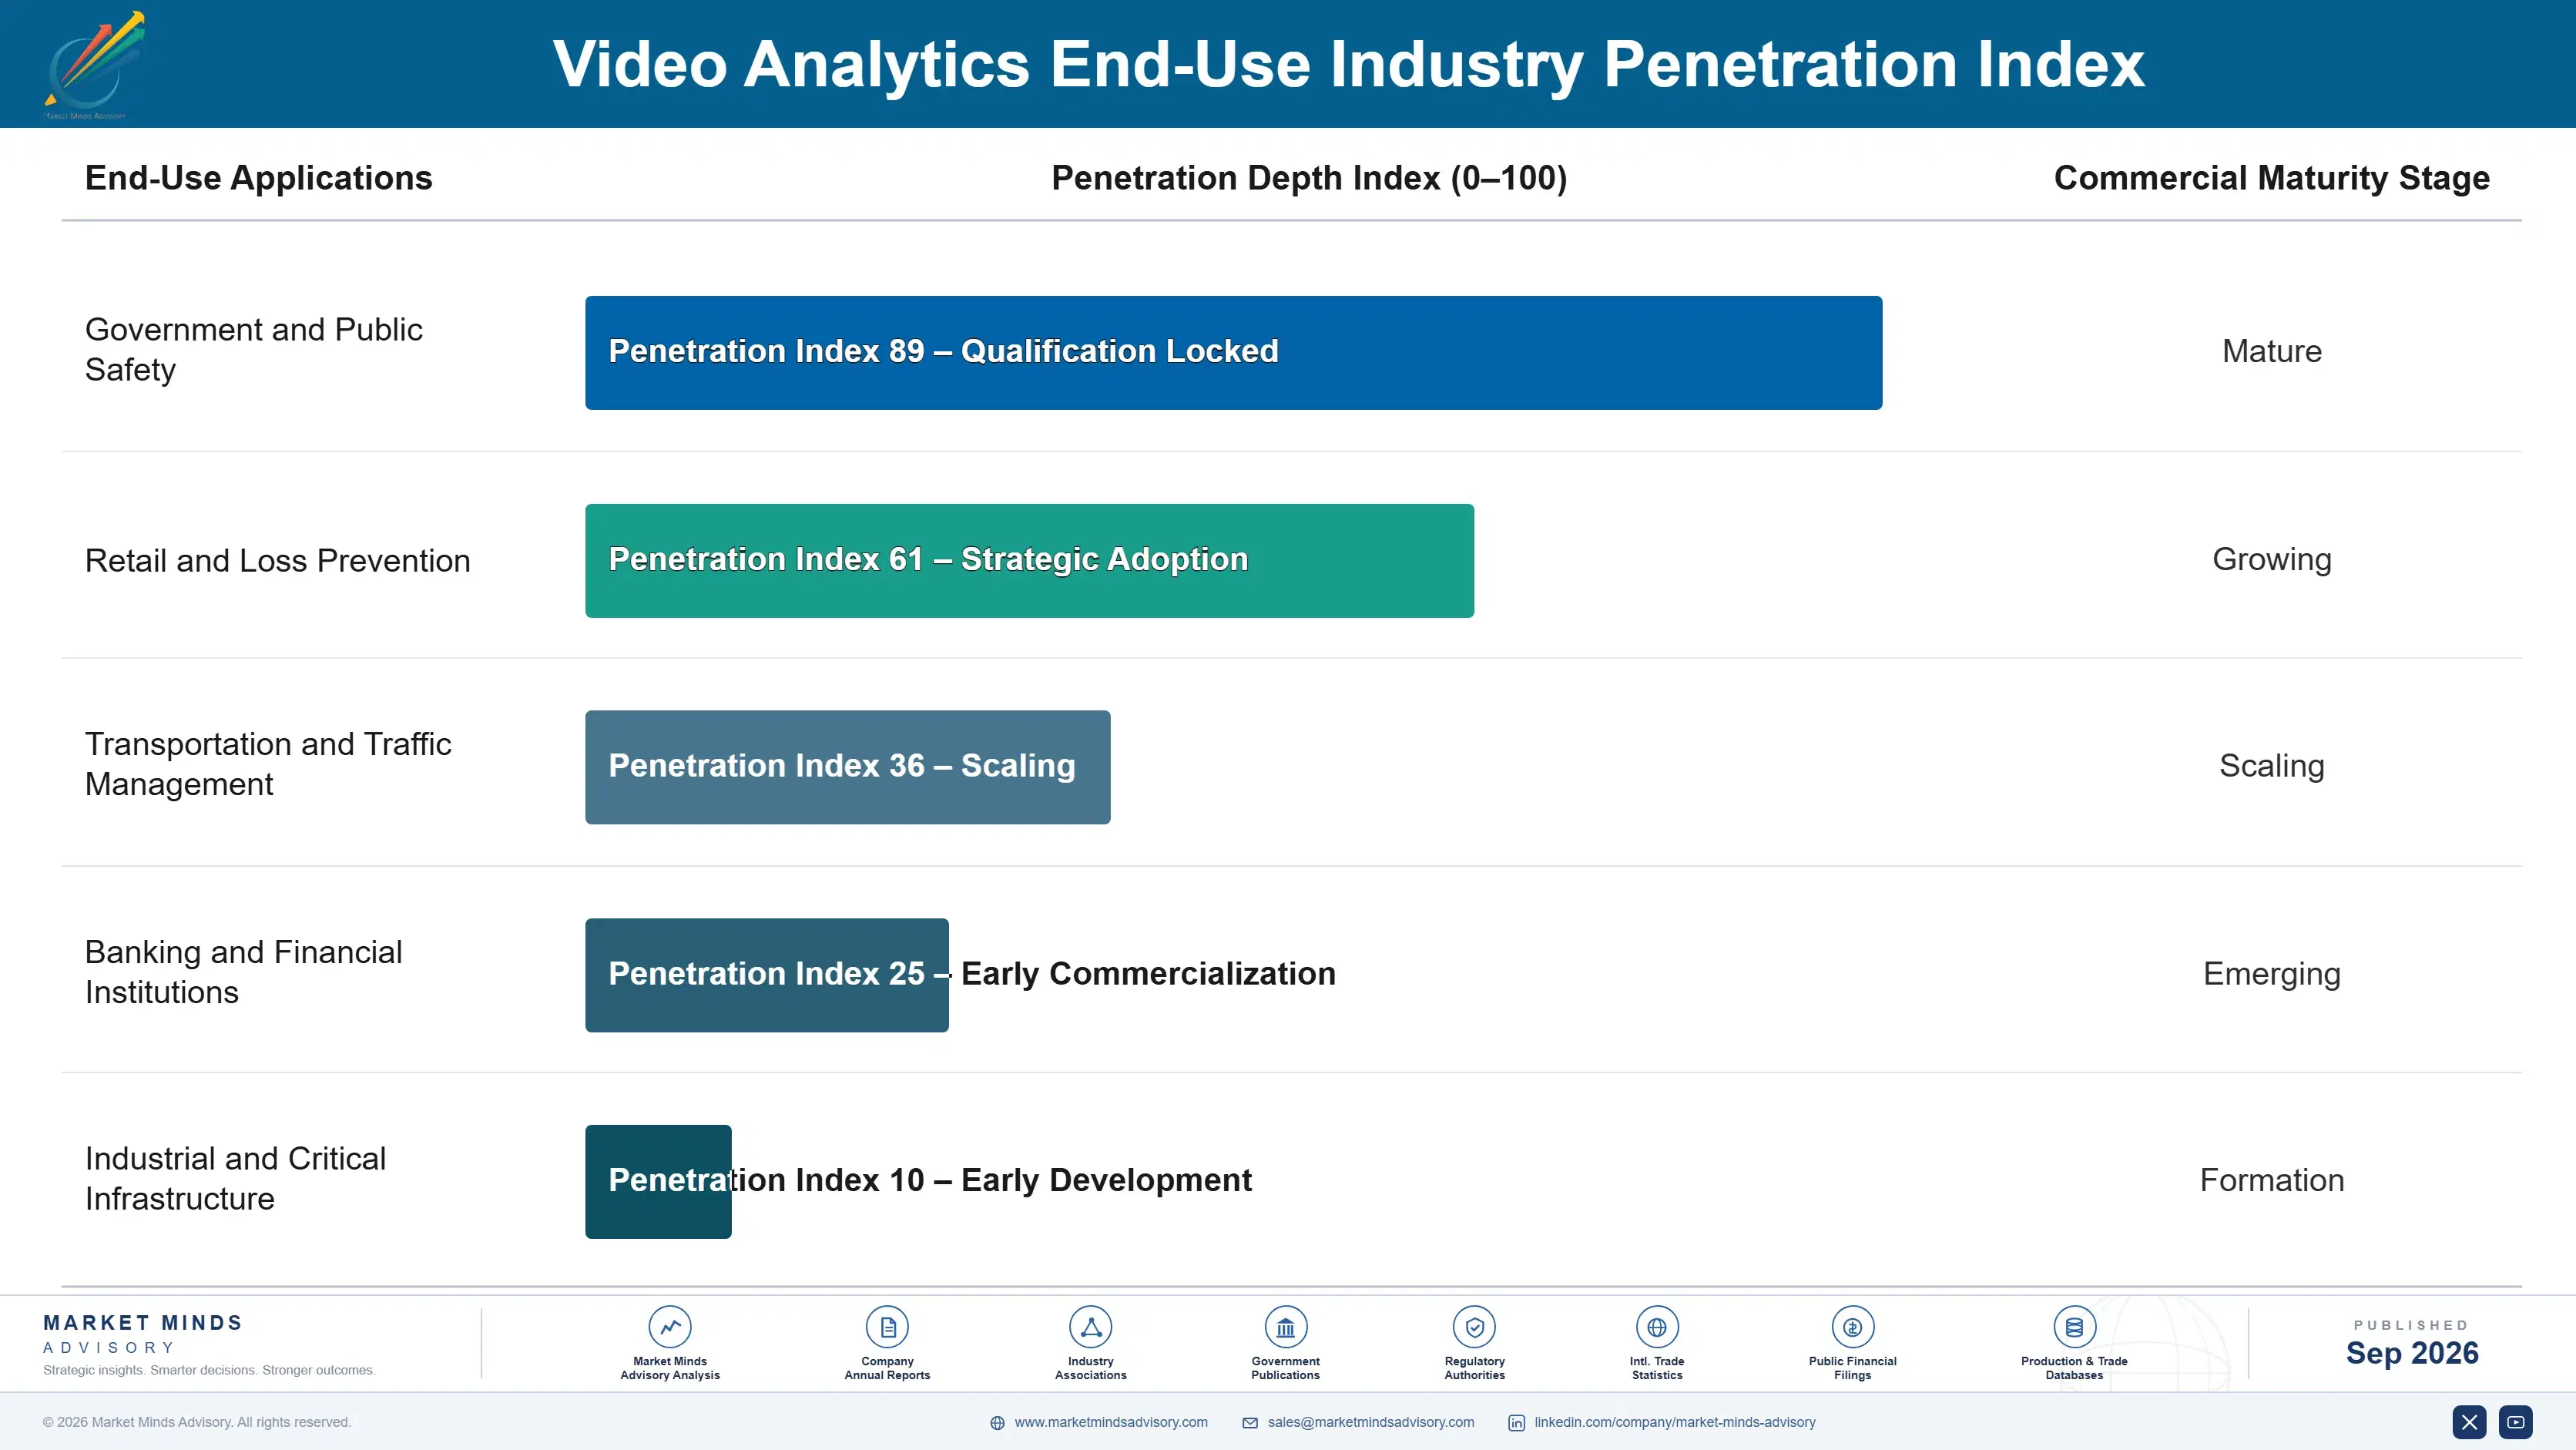The height and width of the screenshot is (1450, 2576).
Task: Select the Penetration Index 89 bar
Action: pos(1233,352)
